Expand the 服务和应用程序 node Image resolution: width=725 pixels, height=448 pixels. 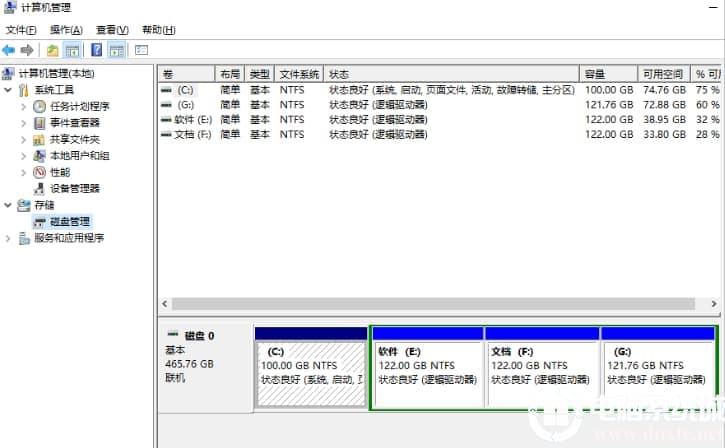pos(8,238)
